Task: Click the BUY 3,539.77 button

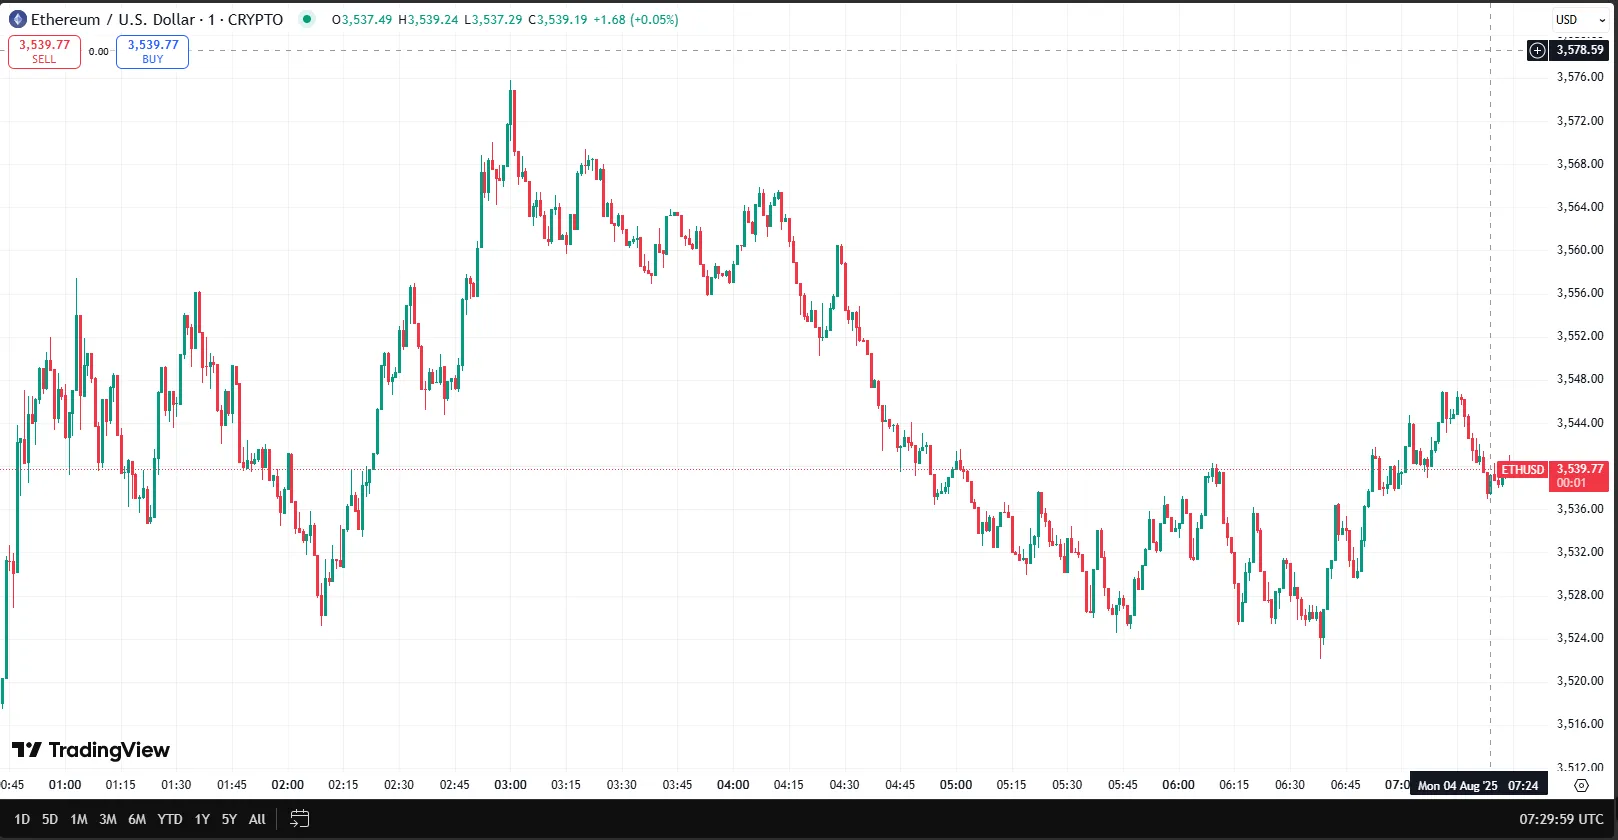Action: click(152, 51)
